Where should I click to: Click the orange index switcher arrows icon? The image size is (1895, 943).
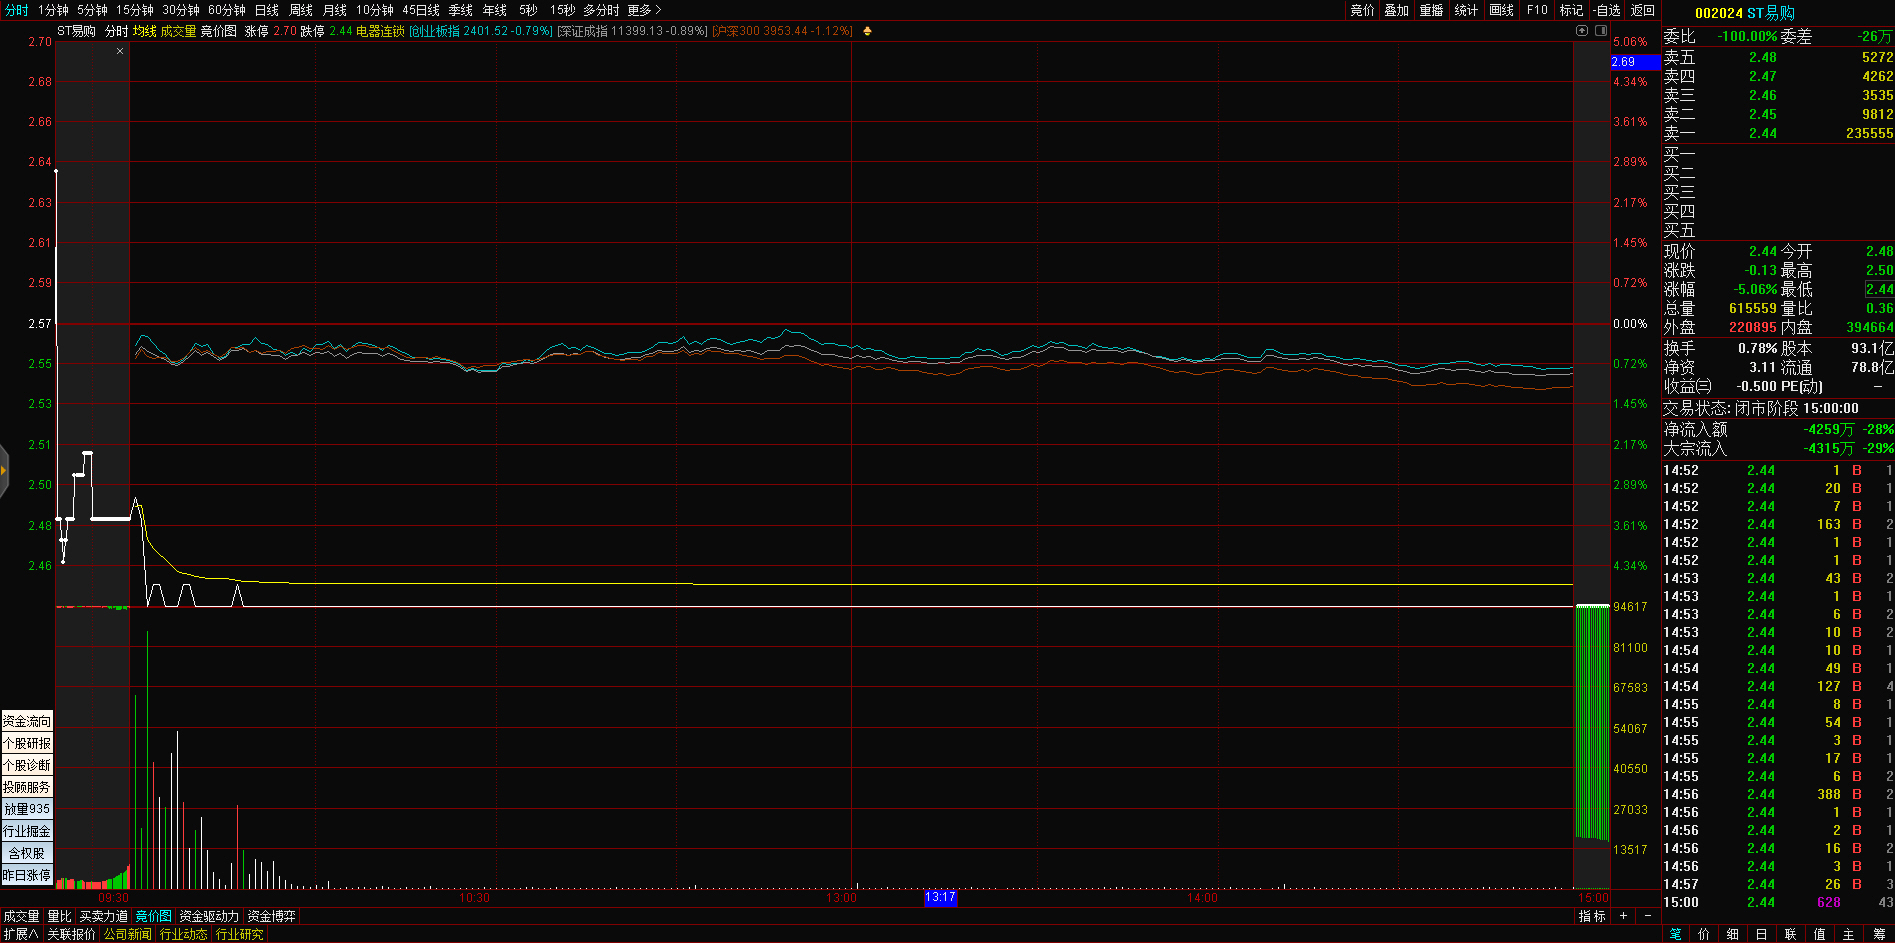click(867, 31)
